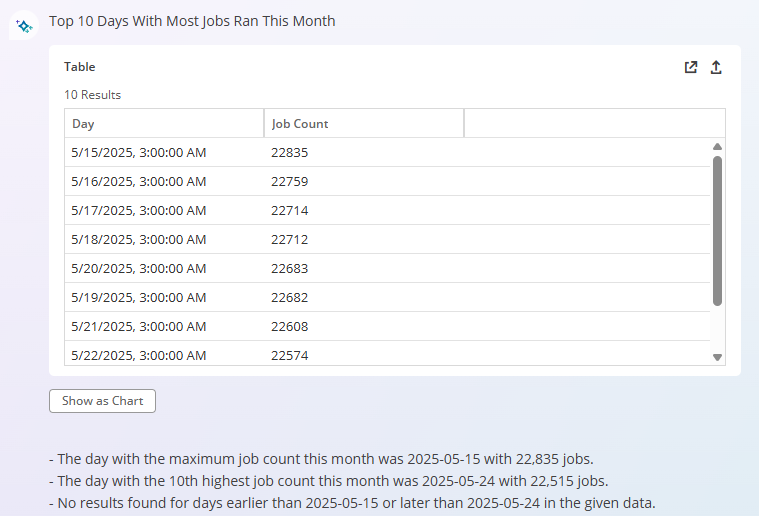Click the table's vertical scrollbar thumb
The height and width of the screenshot is (516, 759).
point(717,231)
